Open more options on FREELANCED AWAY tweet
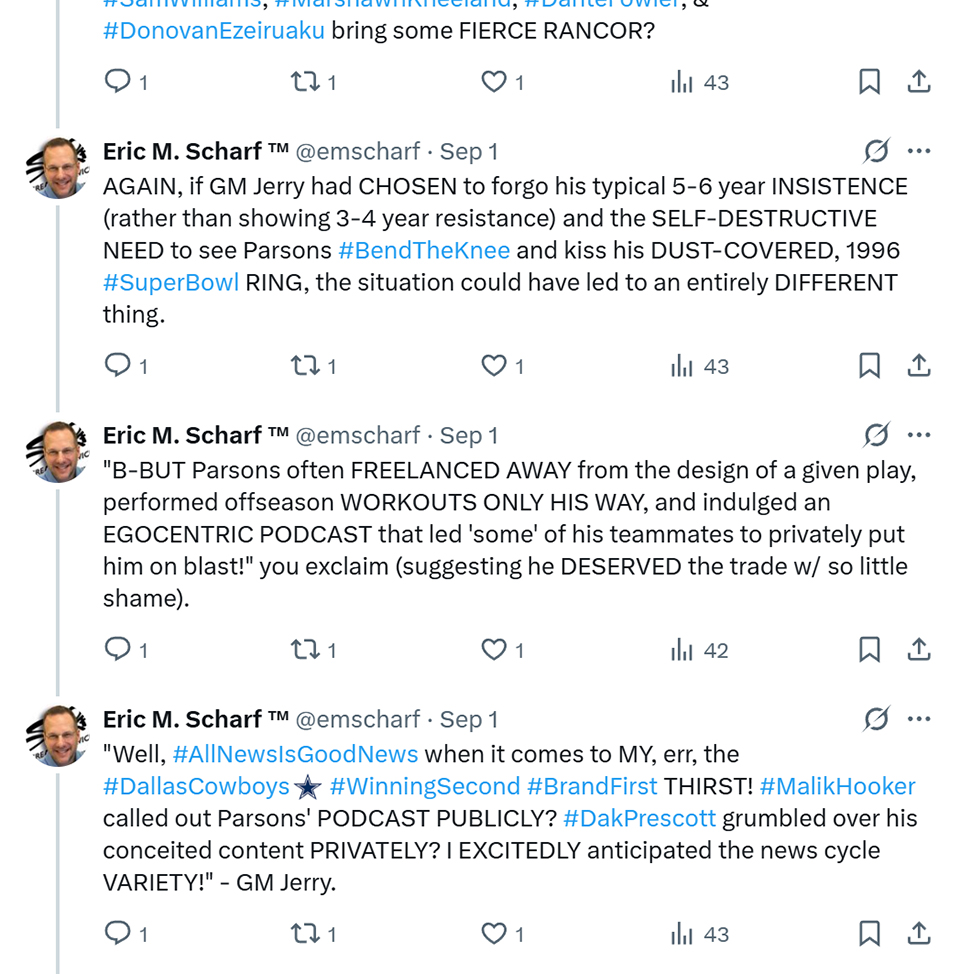960x974 pixels. pyautogui.click(x=919, y=435)
